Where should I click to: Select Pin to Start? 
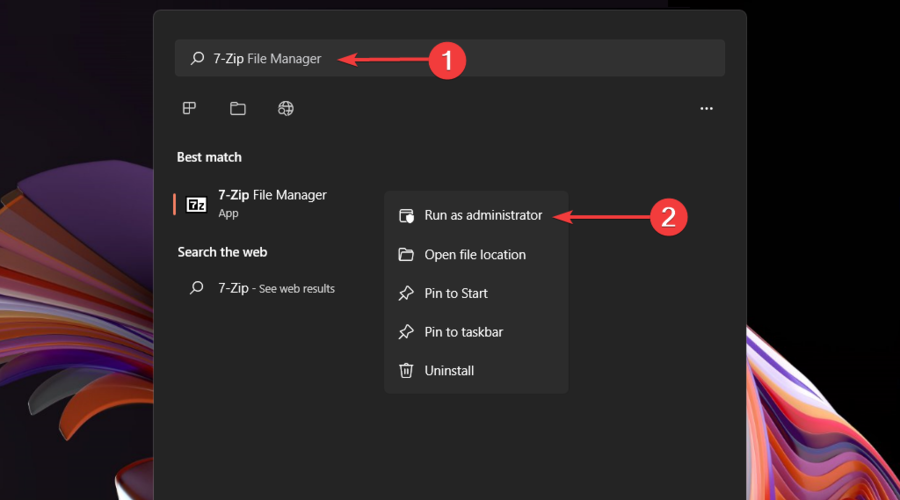pyautogui.click(x=456, y=293)
